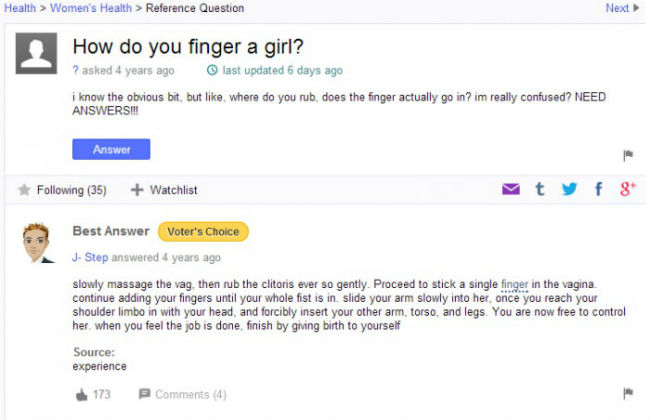This screenshot has height=420, width=650.
Task: Go to the Next question
Action: pos(621,8)
